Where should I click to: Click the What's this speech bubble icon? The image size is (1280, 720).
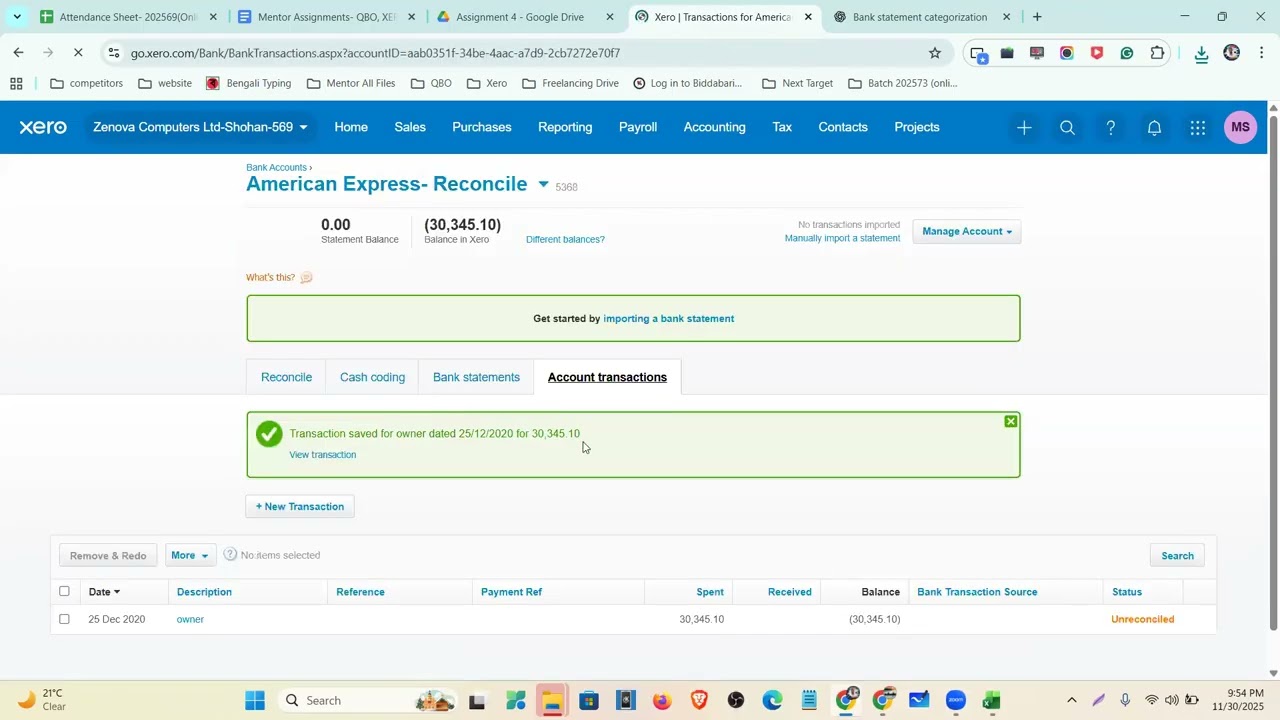(306, 277)
